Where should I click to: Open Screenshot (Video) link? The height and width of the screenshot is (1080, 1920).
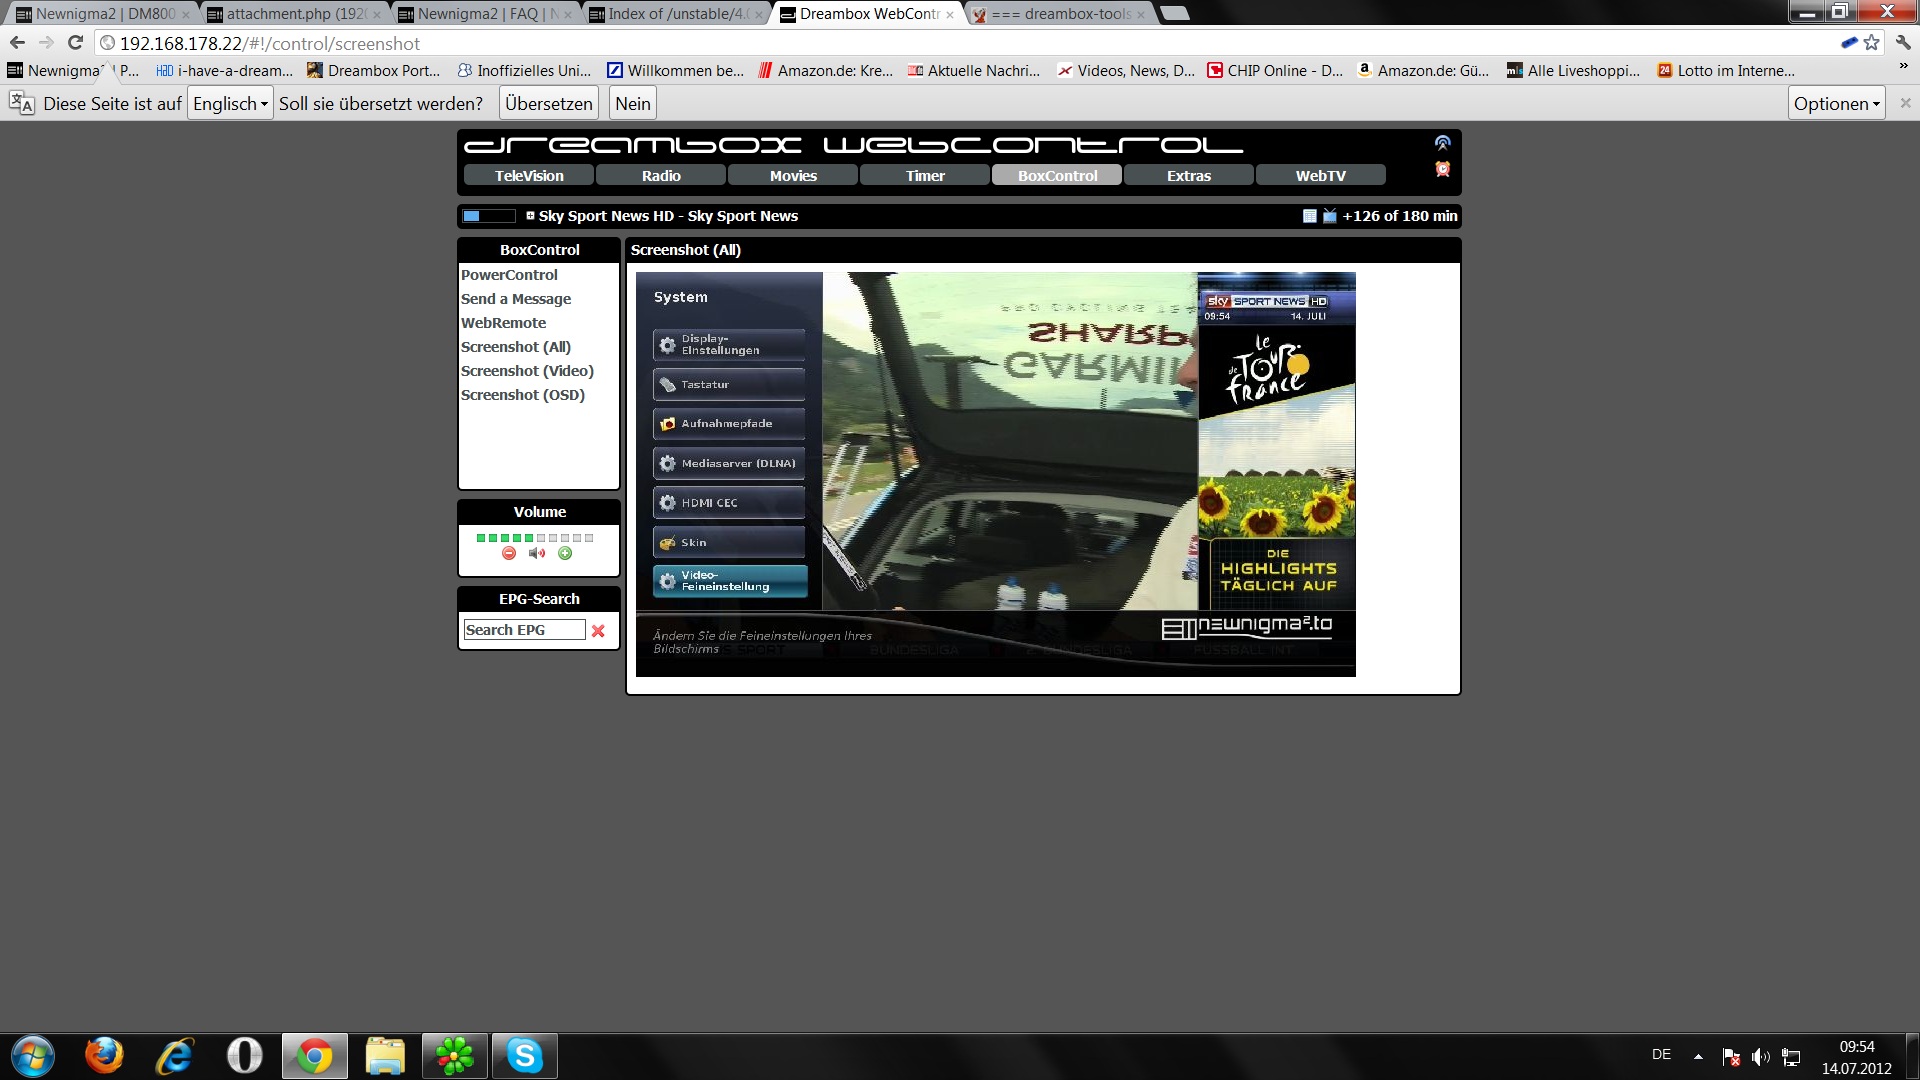click(527, 371)
